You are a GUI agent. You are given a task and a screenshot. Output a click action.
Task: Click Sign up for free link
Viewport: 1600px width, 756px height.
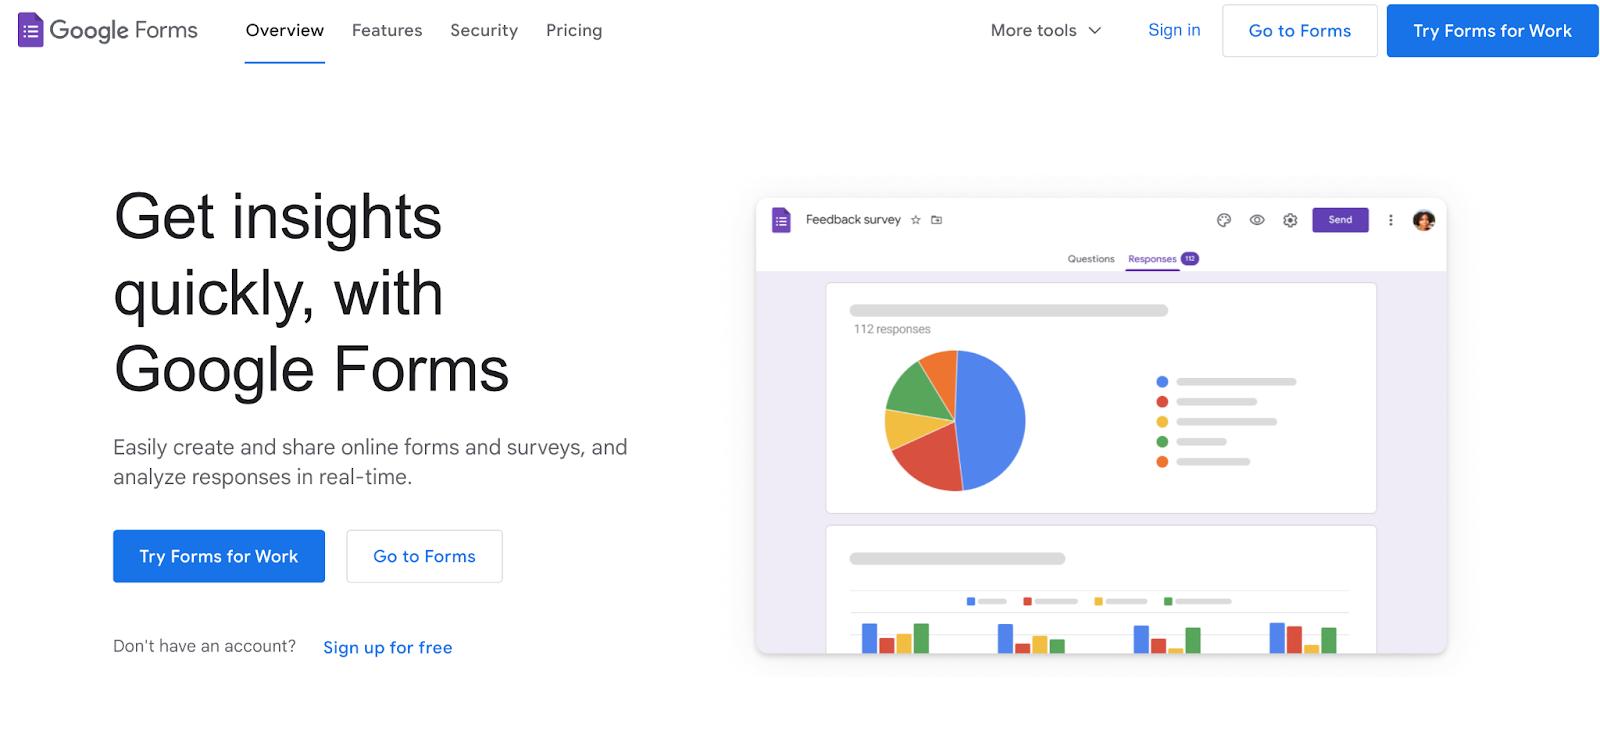[388, 647]
